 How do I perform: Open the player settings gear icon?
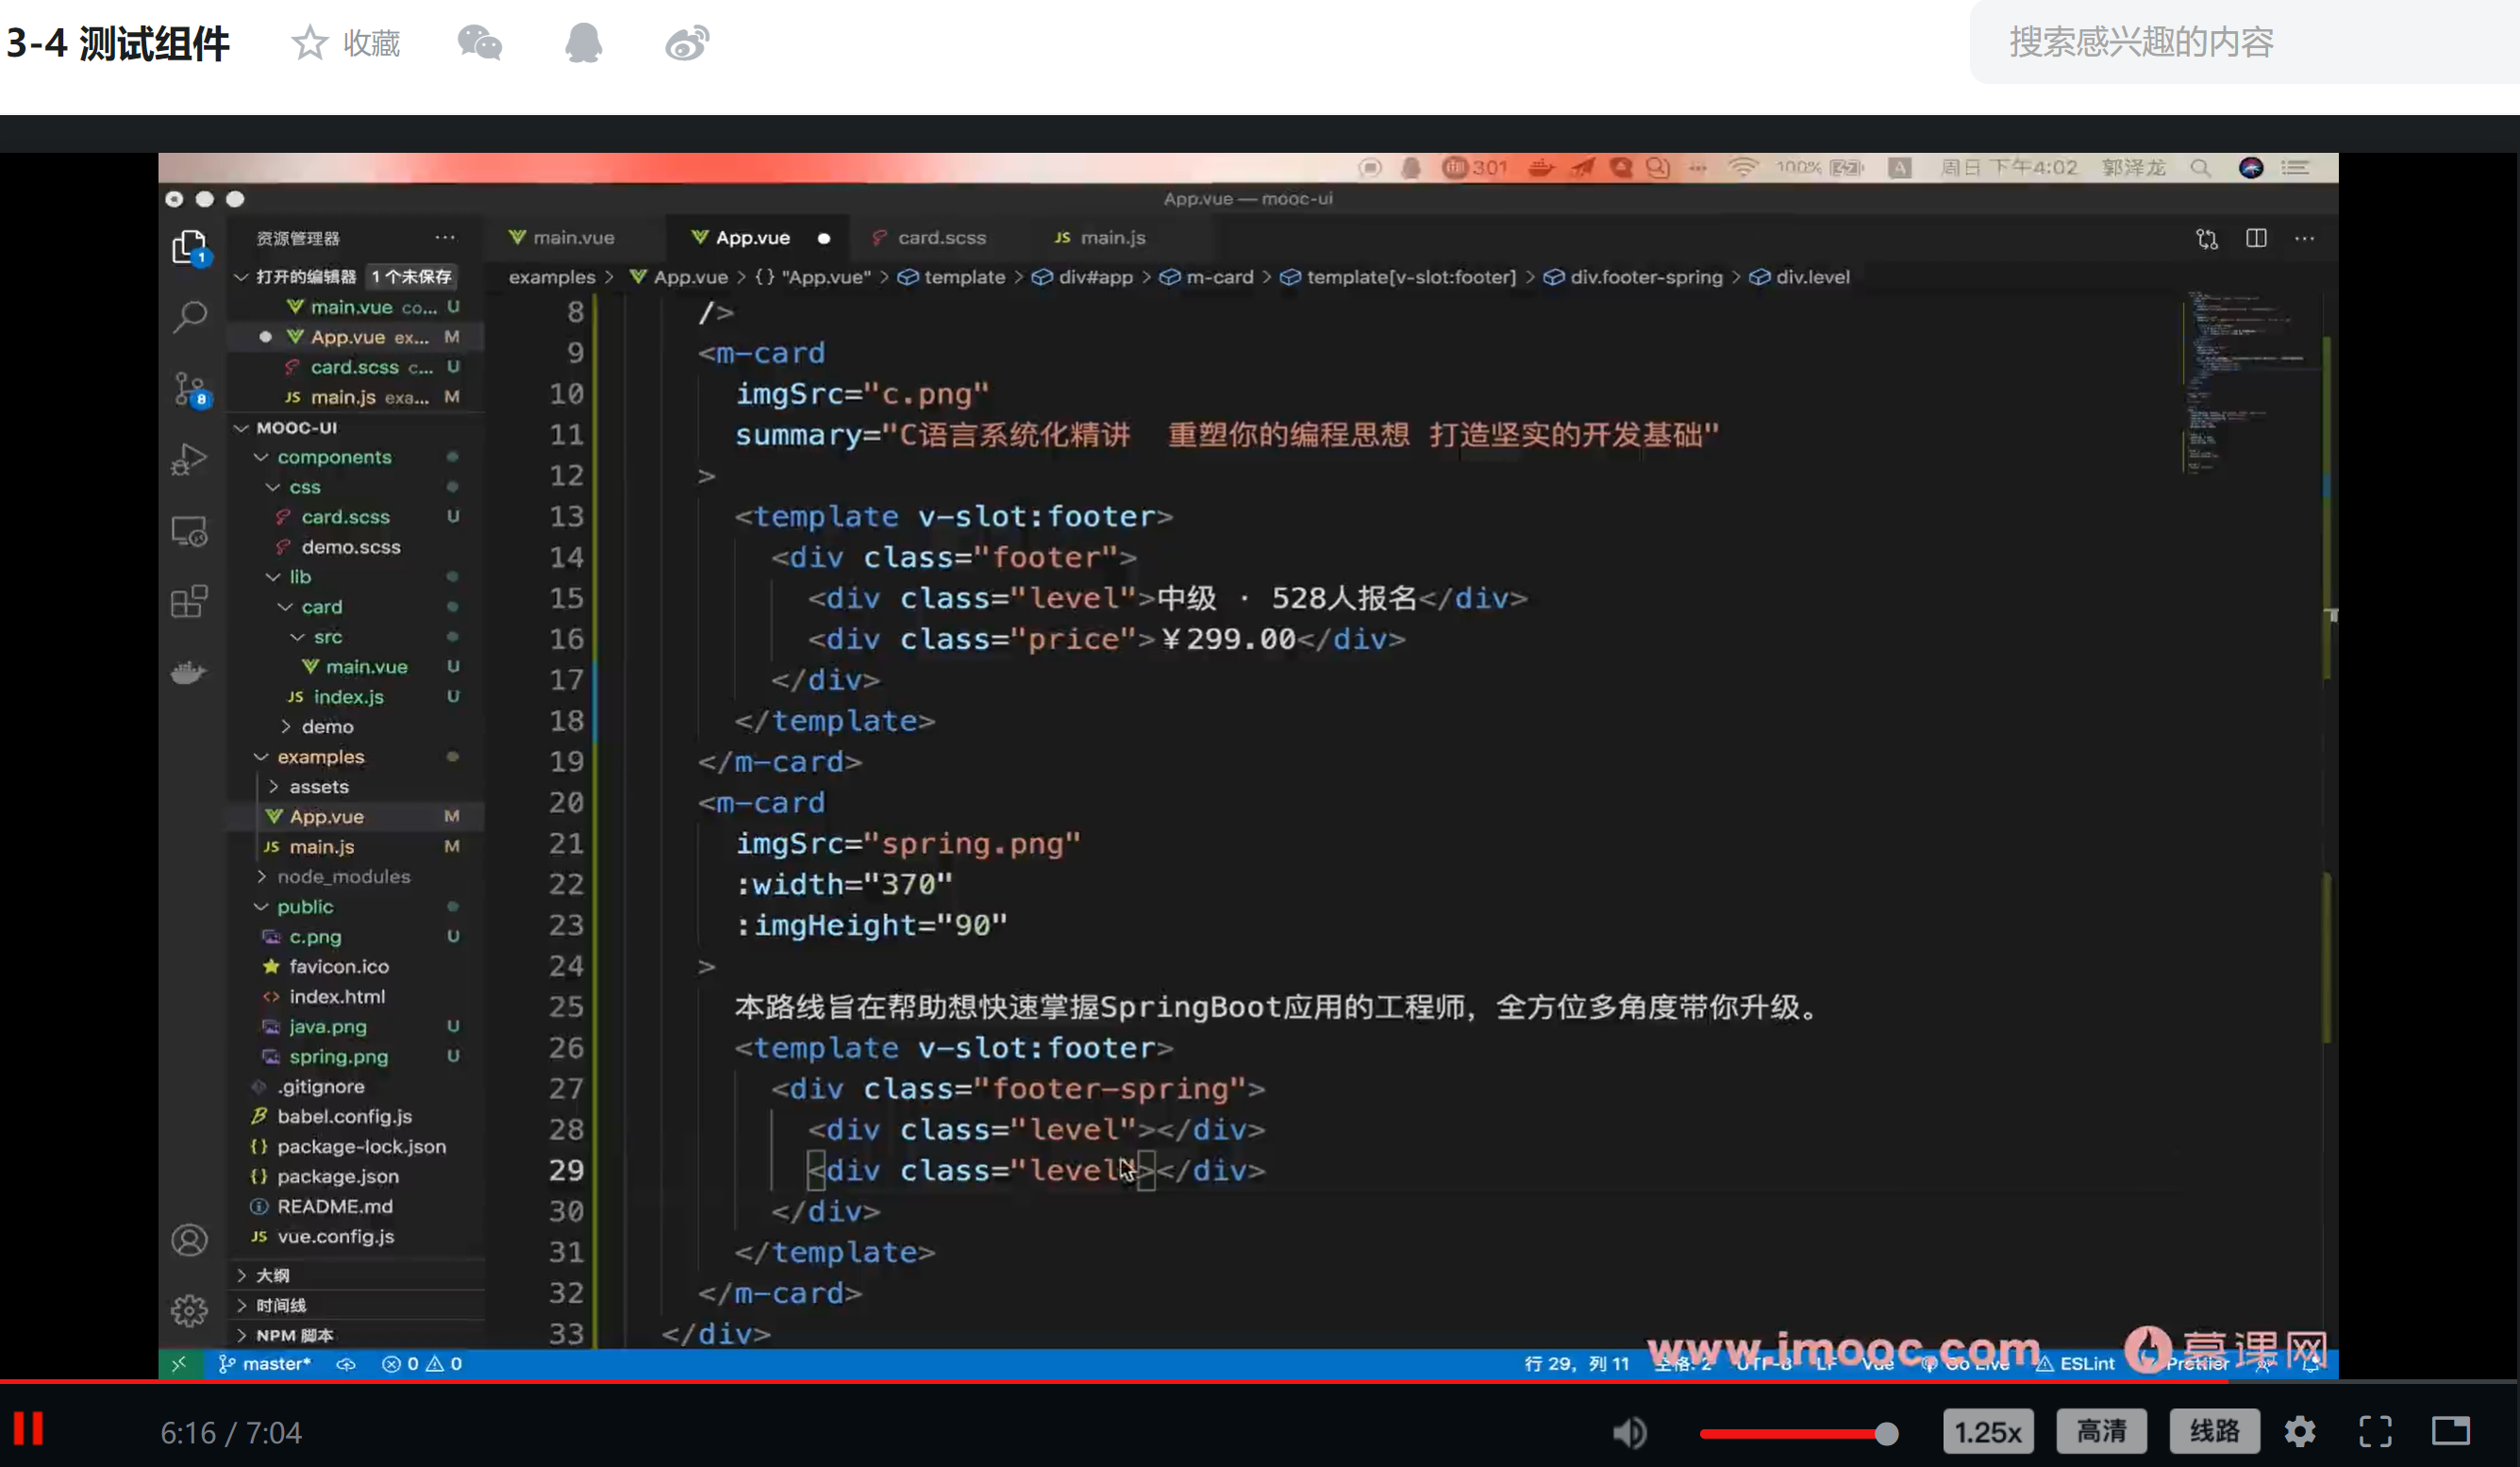(2299, 1432)
